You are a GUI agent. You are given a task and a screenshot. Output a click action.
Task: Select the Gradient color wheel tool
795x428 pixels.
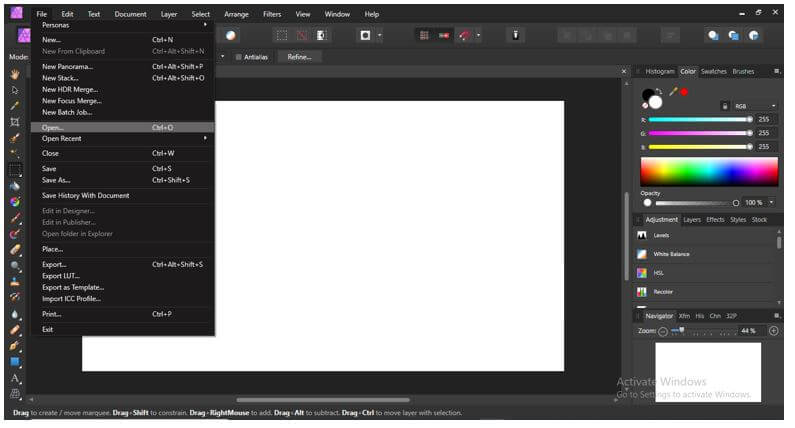(x=15, y=202)
